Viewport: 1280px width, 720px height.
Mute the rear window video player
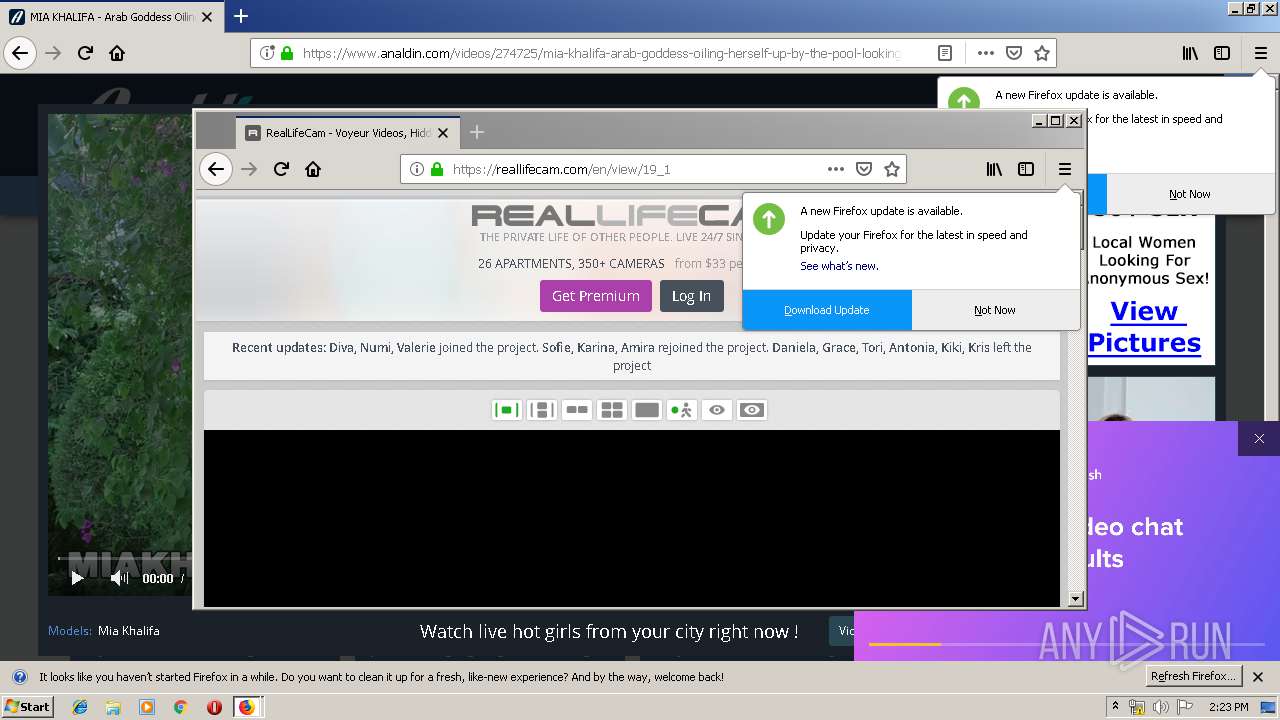(x=119, y=578)
